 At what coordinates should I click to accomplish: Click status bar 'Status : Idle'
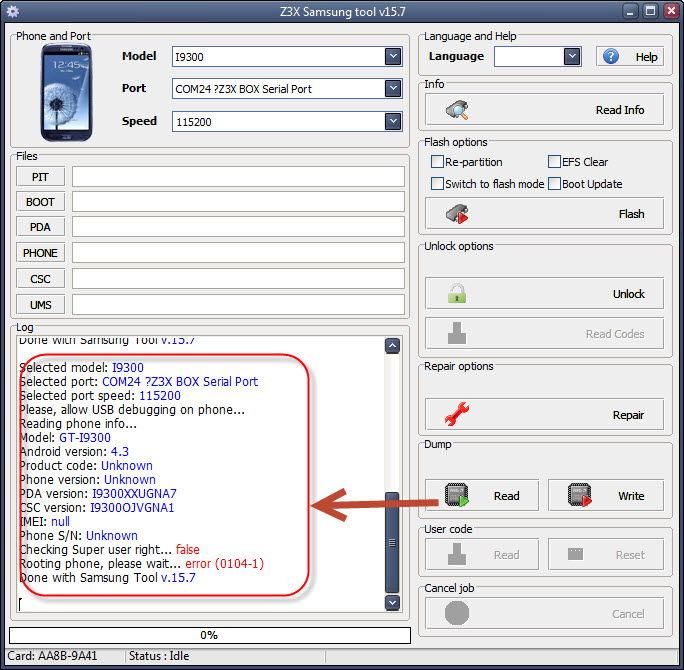coord(159,656)
